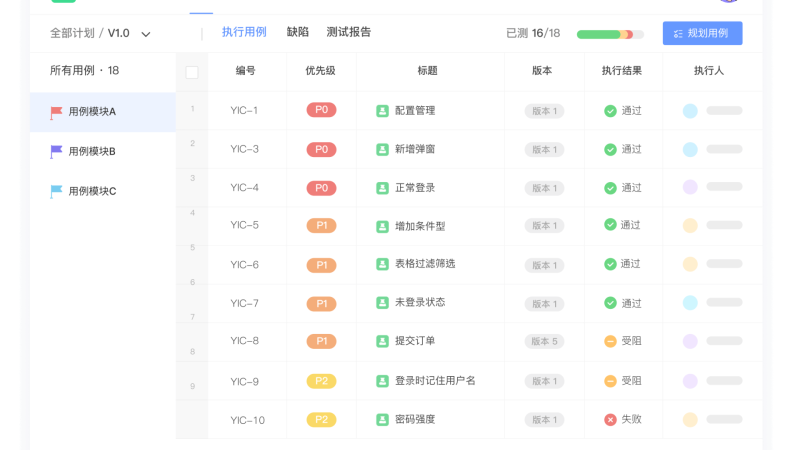This screenshot has width=800, height=450.
Task: Click the green case icon beside 配置管理
Action: point(382,111)
